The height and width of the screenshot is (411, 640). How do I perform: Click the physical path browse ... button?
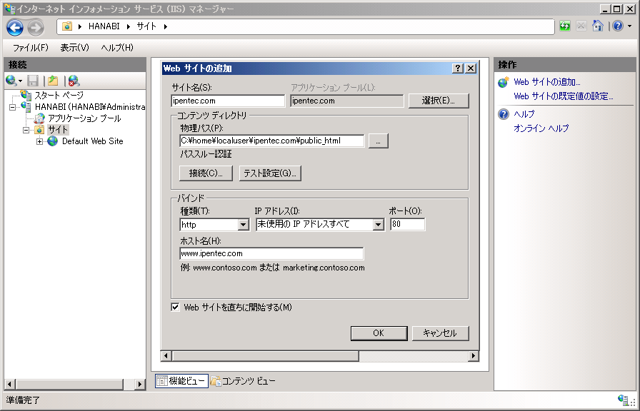click(378, 141)
